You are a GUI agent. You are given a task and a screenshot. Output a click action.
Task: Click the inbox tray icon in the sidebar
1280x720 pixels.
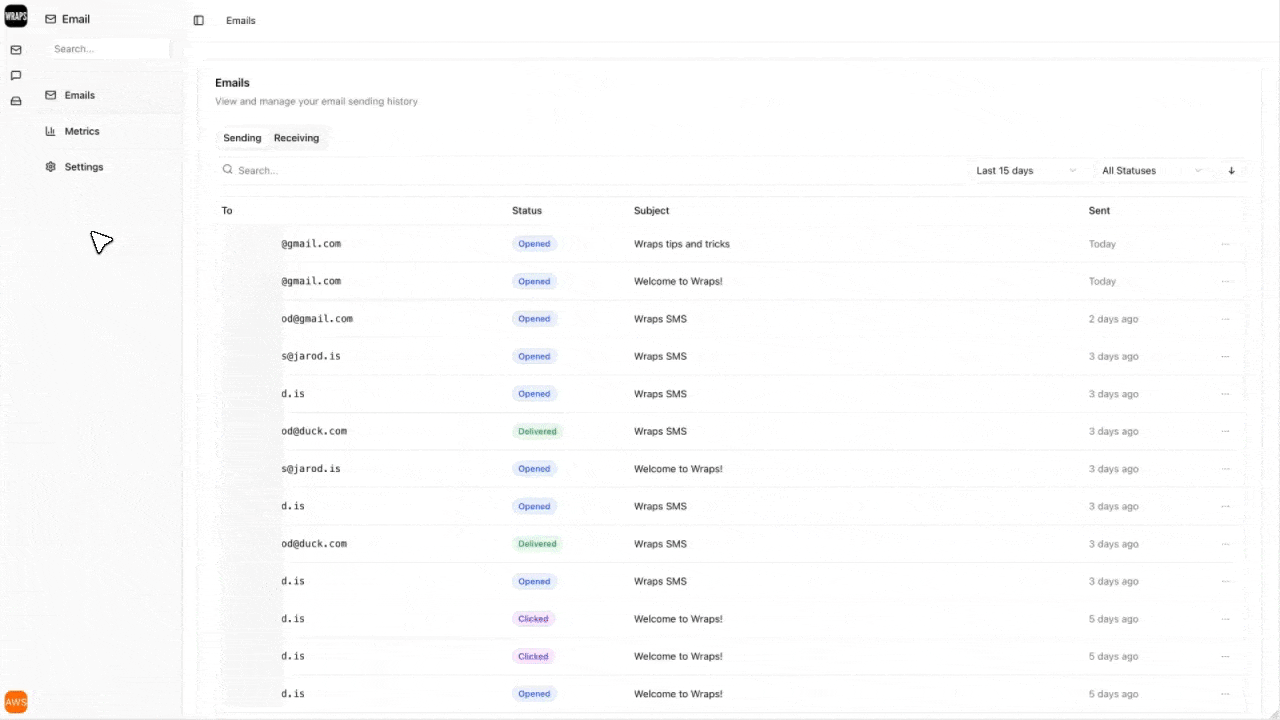pyautogui.click(x=15, y=101)
